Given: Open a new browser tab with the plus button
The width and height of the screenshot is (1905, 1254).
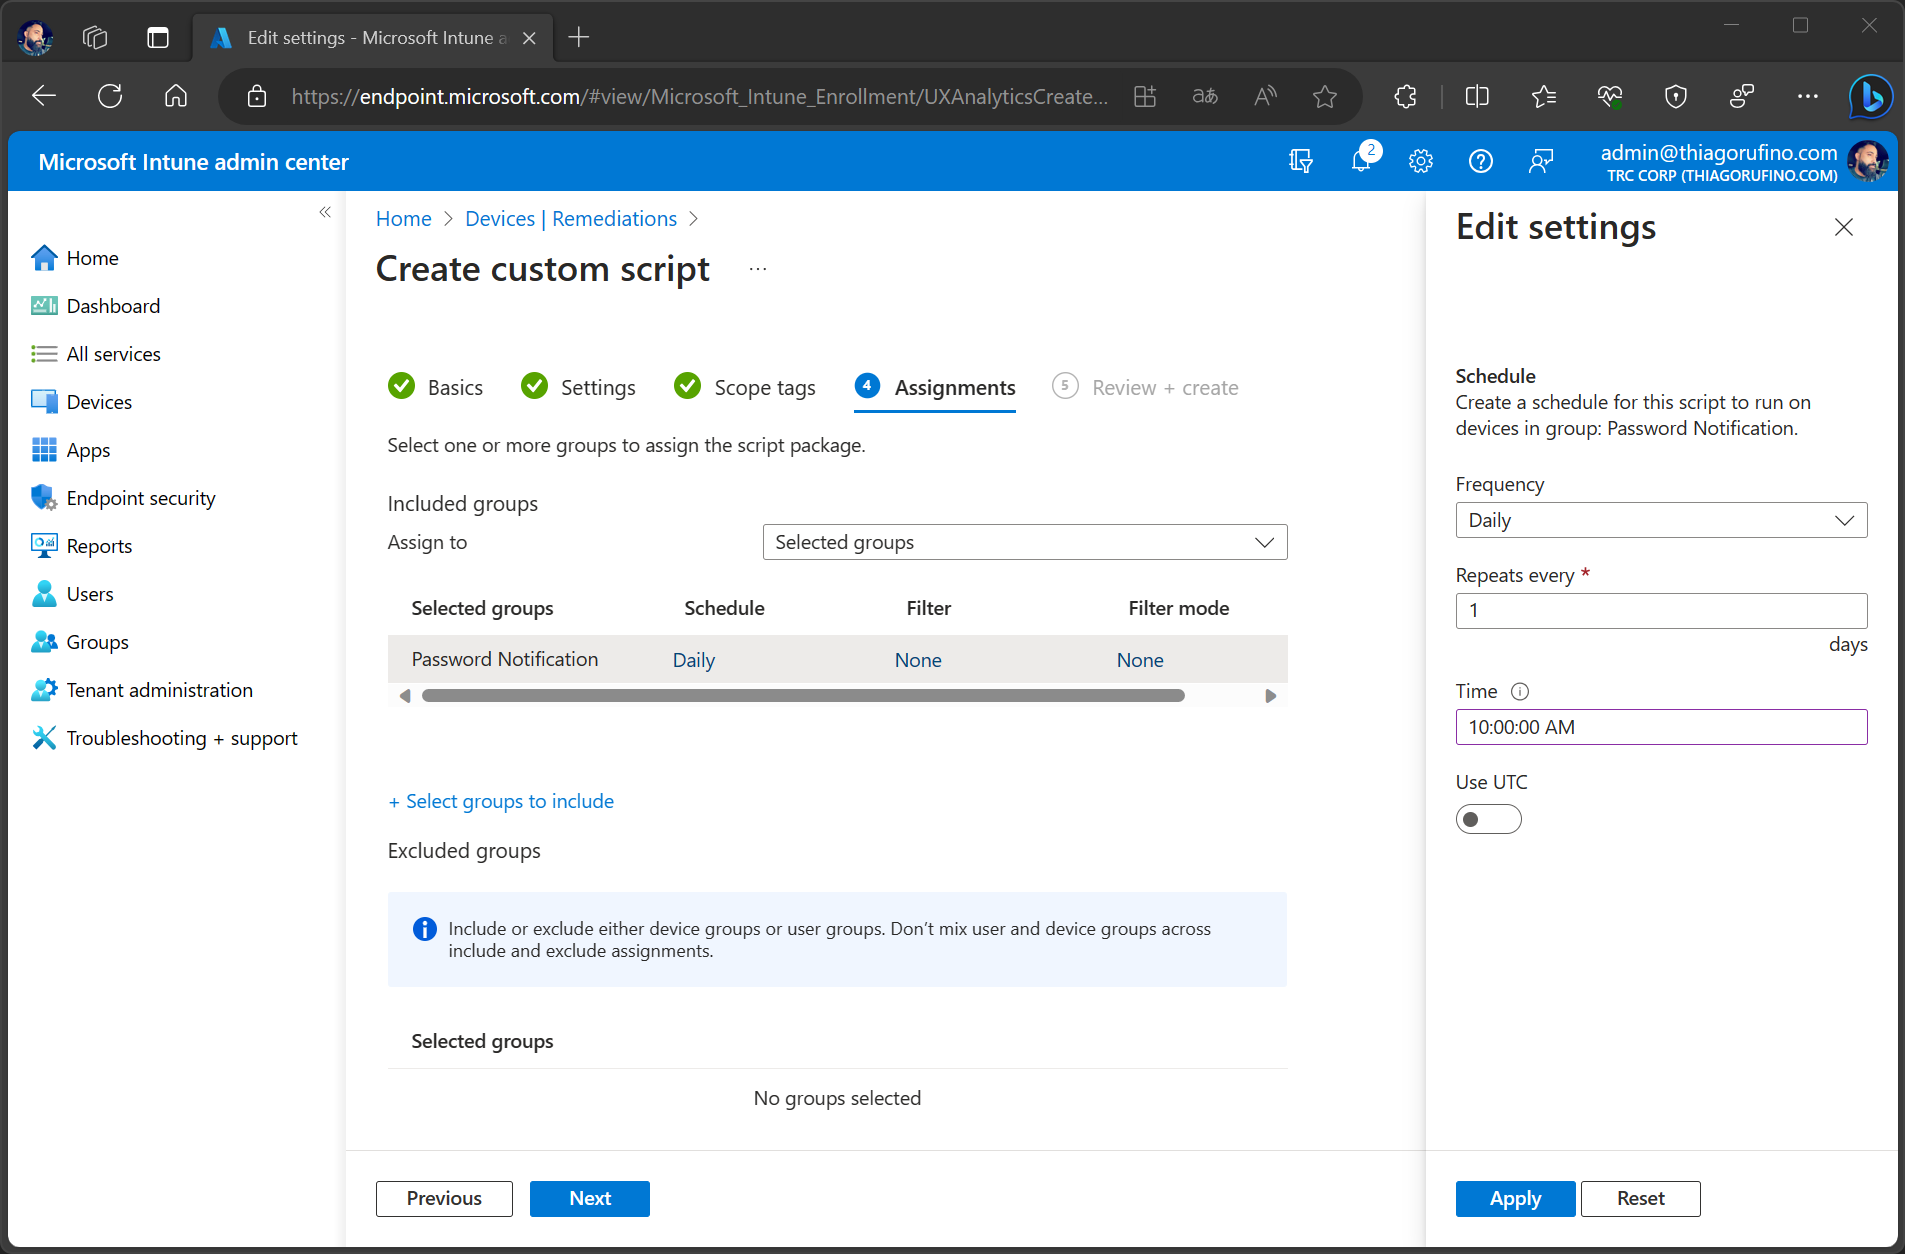Looking at the screenshot, I should (578, 38).
